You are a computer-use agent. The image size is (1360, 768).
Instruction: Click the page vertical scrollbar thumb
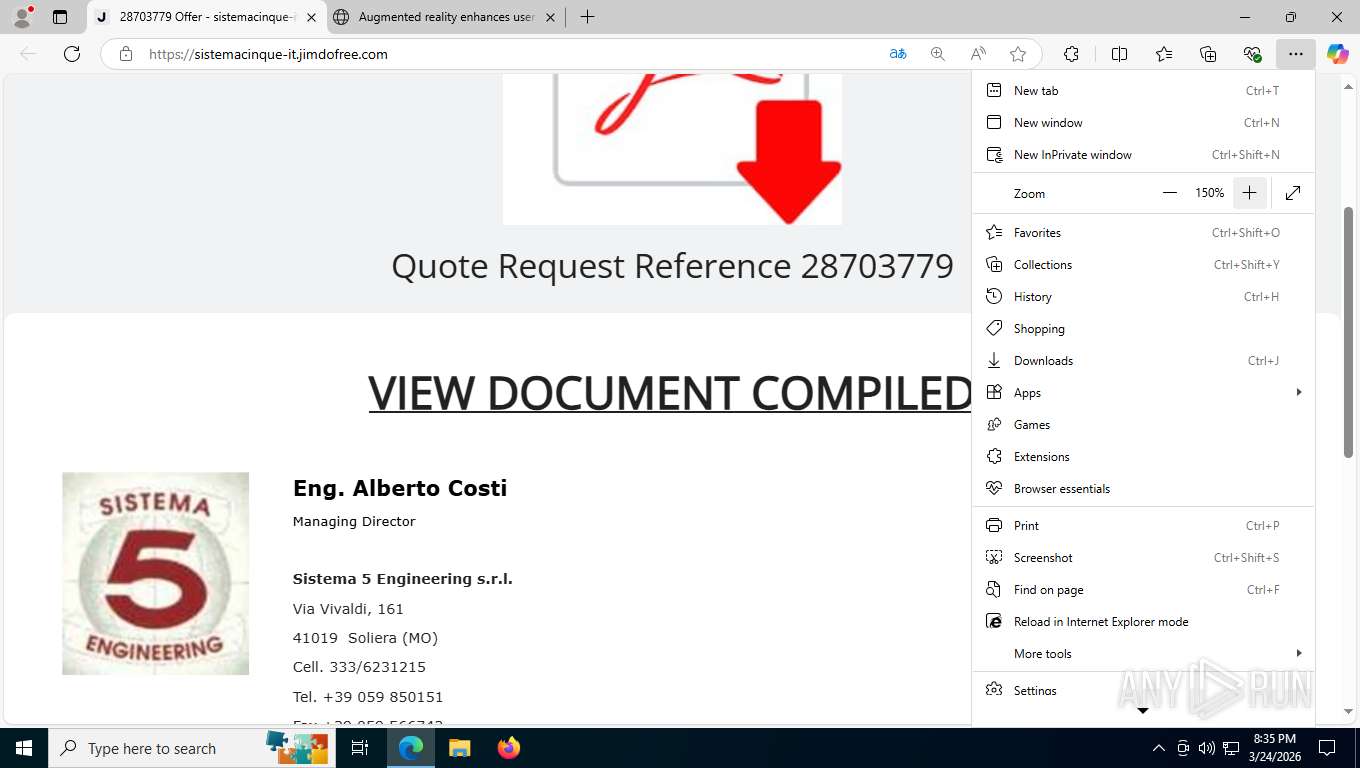click(1349, 331)
